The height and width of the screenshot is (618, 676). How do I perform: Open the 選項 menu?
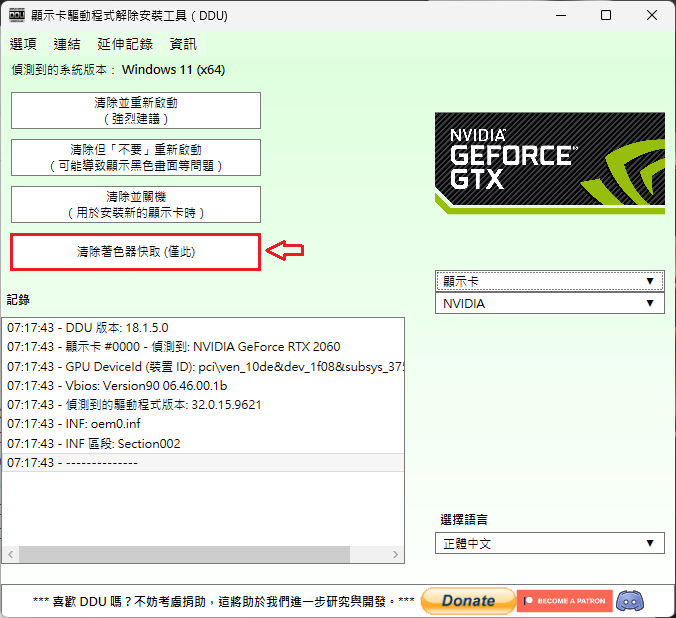coord(23,44)
